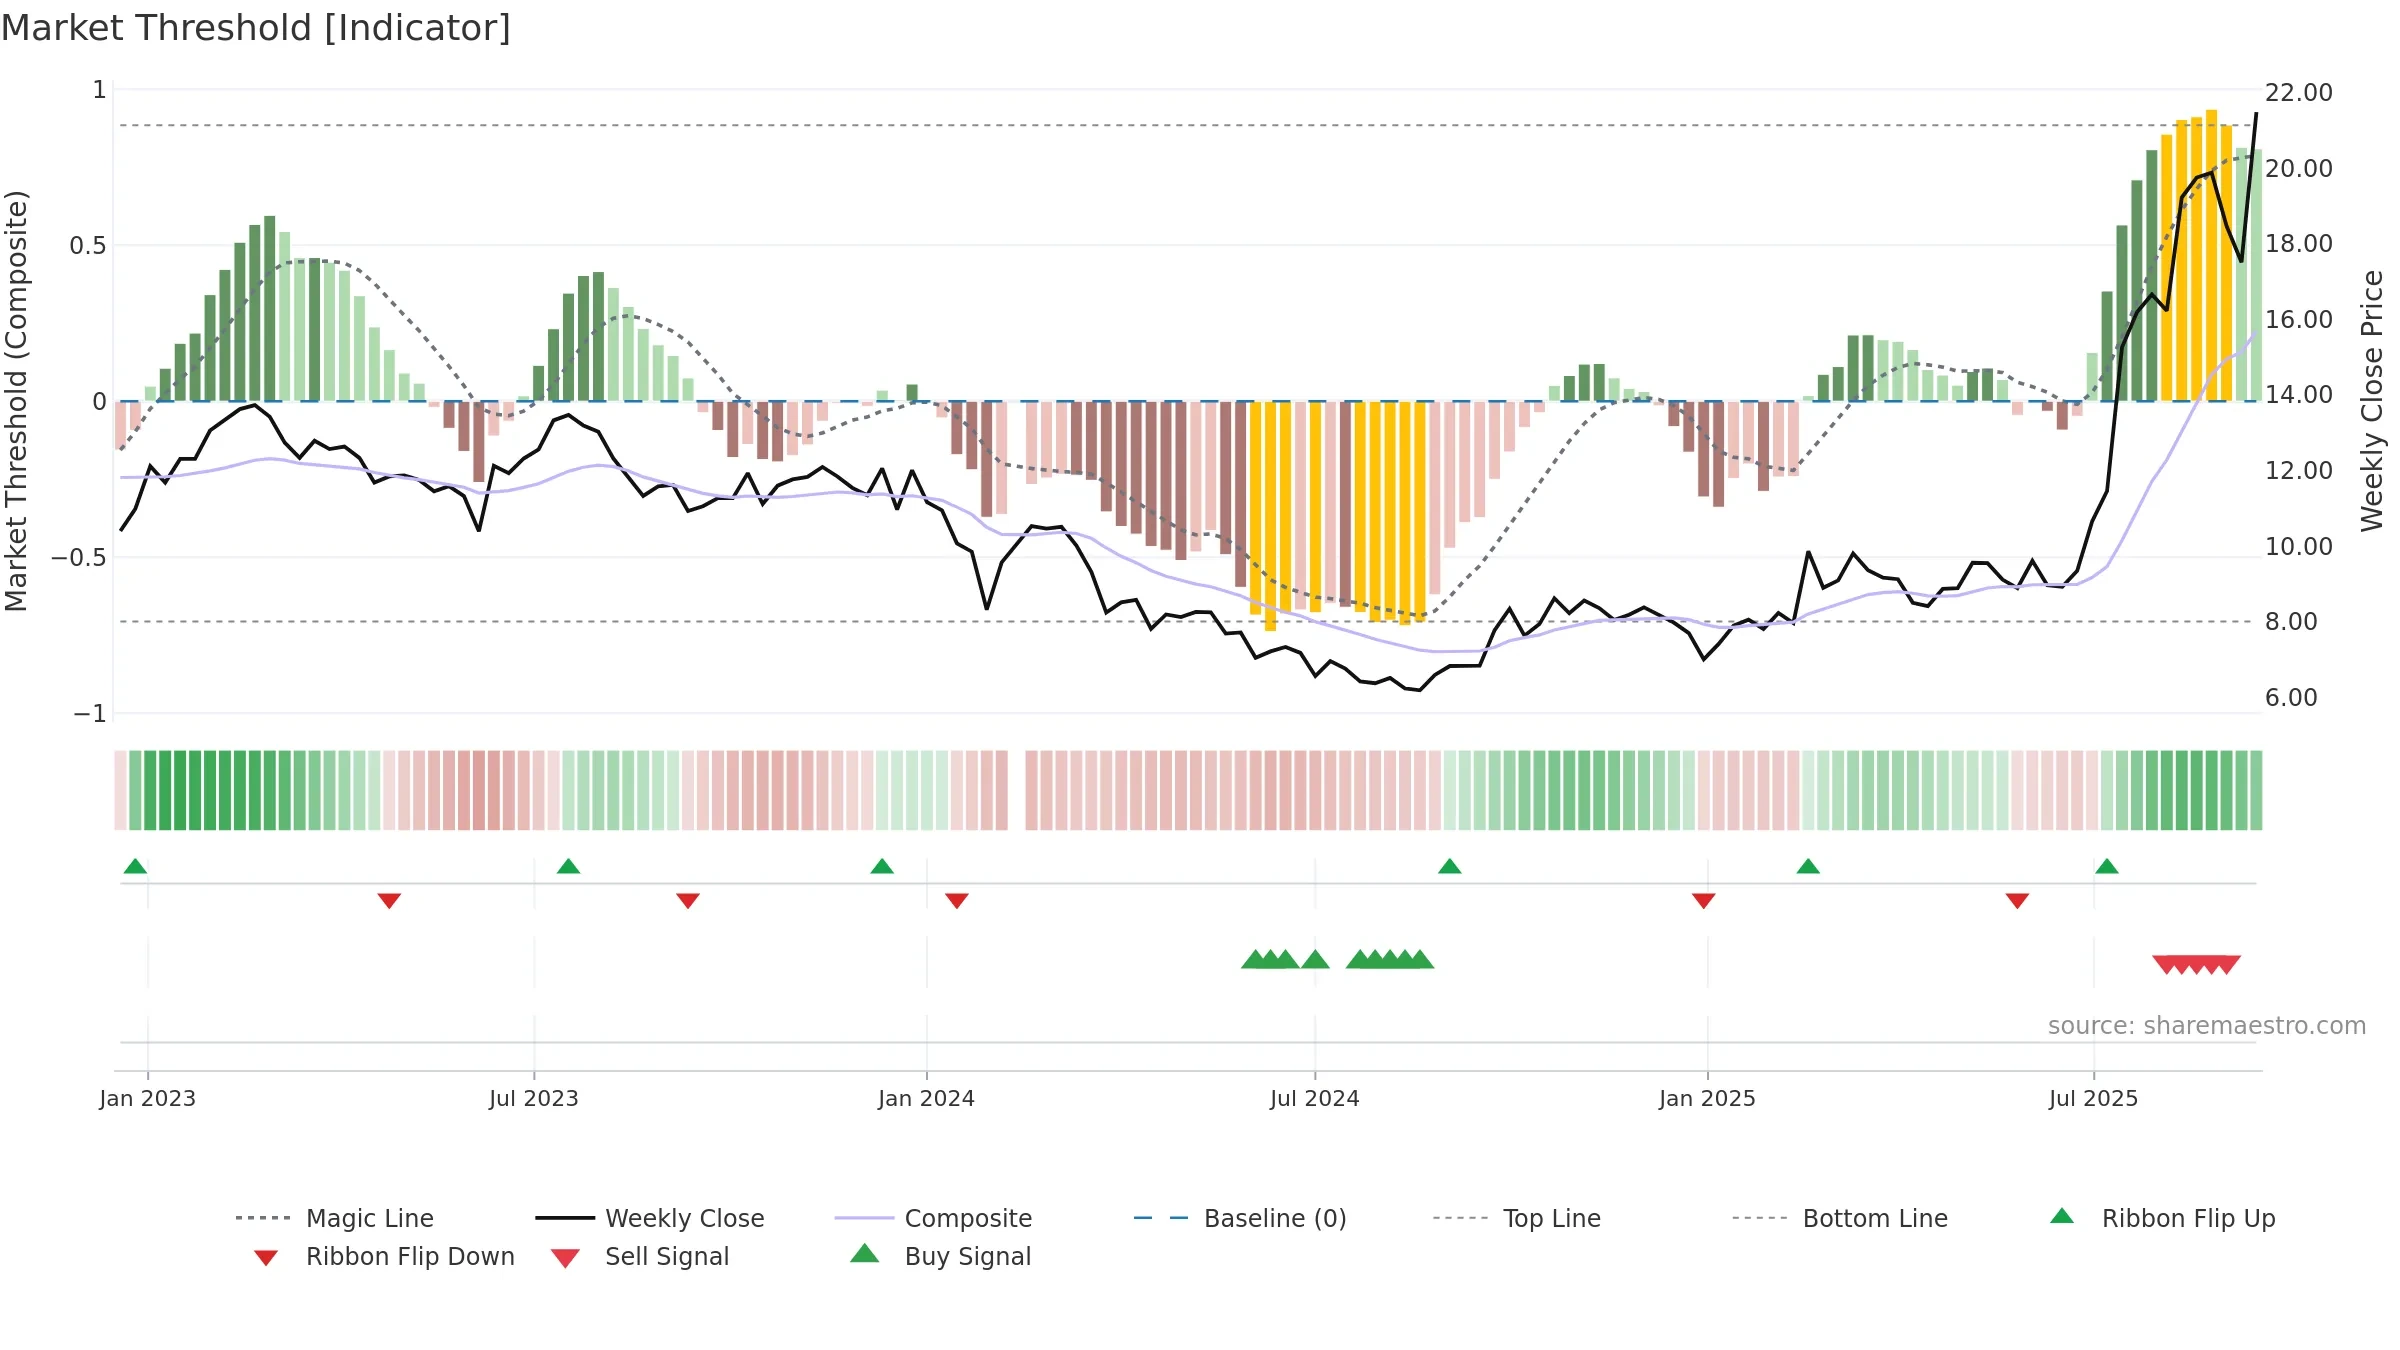The image size is (2400, 1350).
Task: Toggle the Sell Signal legend entry
Action: 640,1256
